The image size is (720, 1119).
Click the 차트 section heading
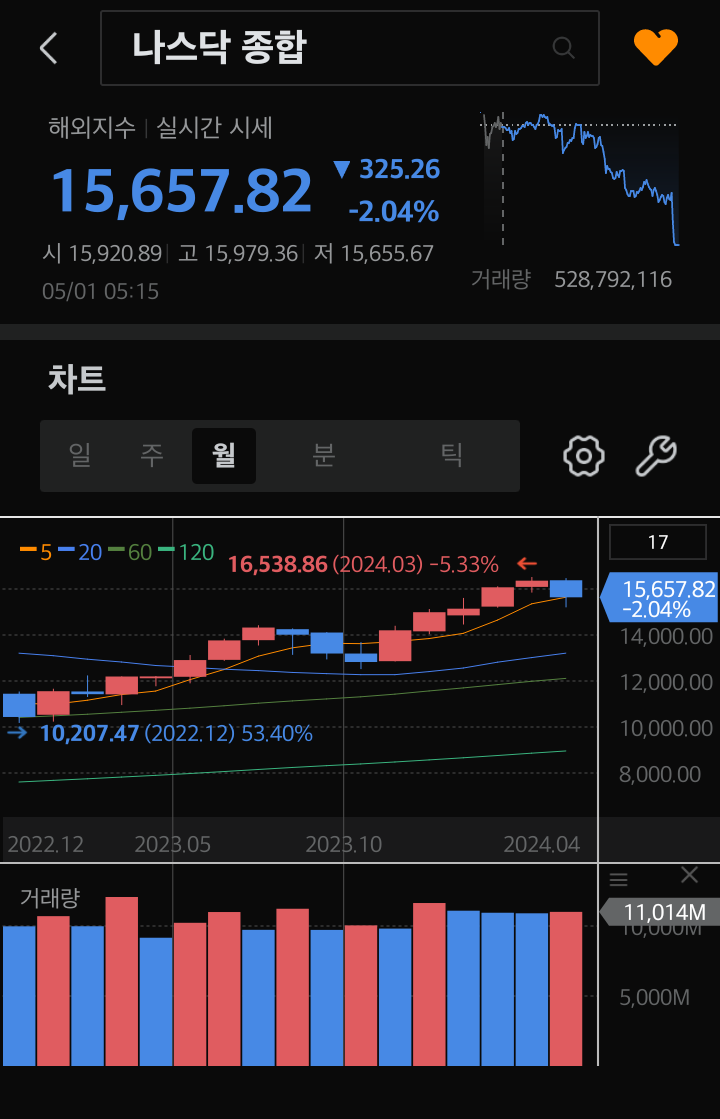coord(77,378)
